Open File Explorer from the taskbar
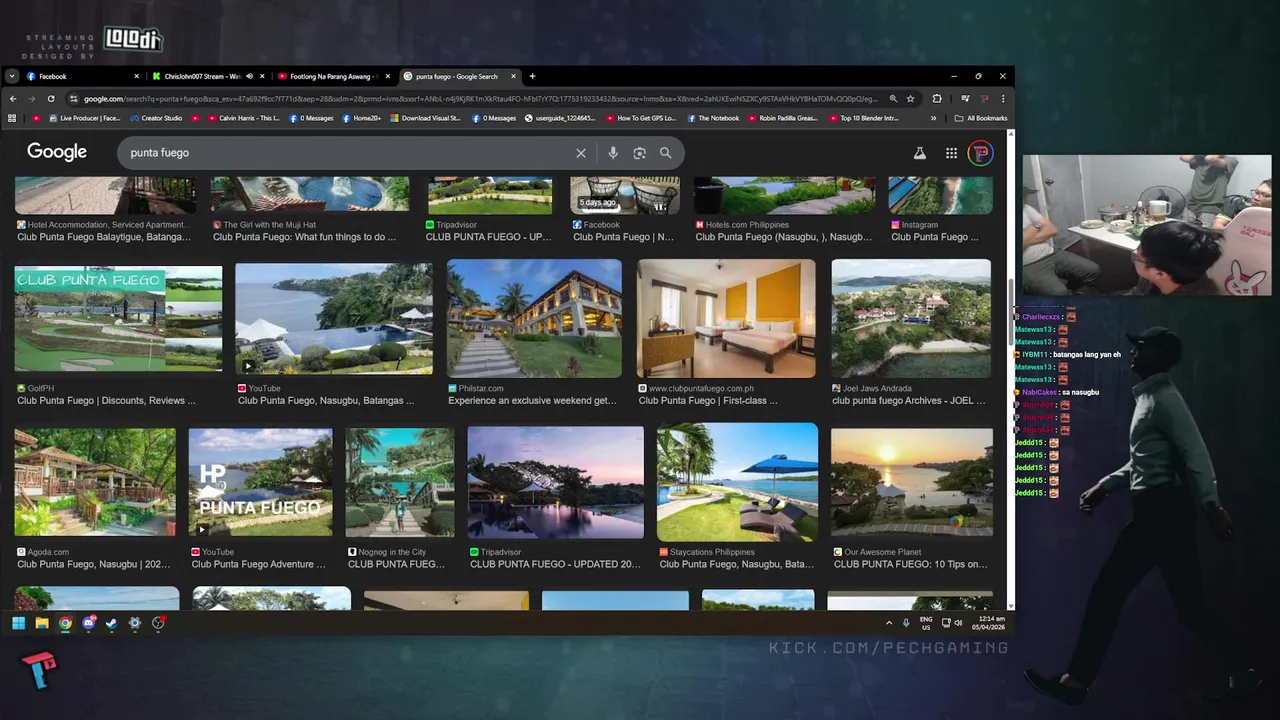The height and width of the screenshot is (720, 1280). (x=42, y=623)
